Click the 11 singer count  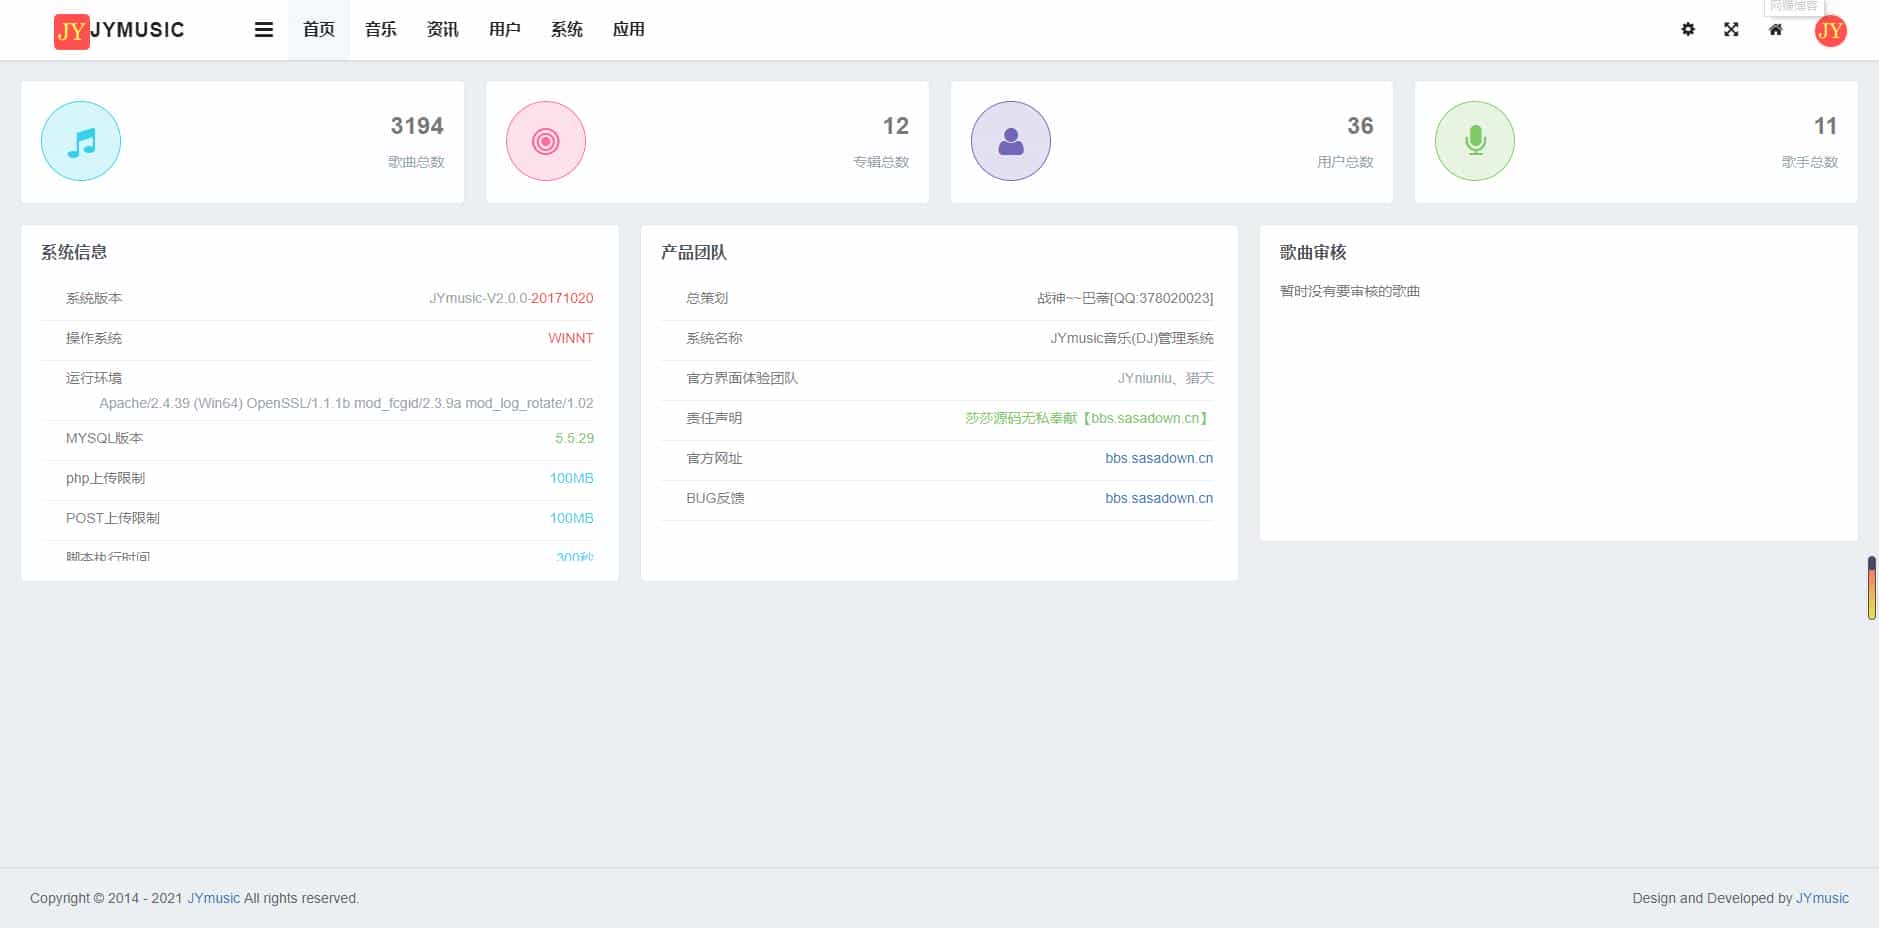(x=1825, y=126)
